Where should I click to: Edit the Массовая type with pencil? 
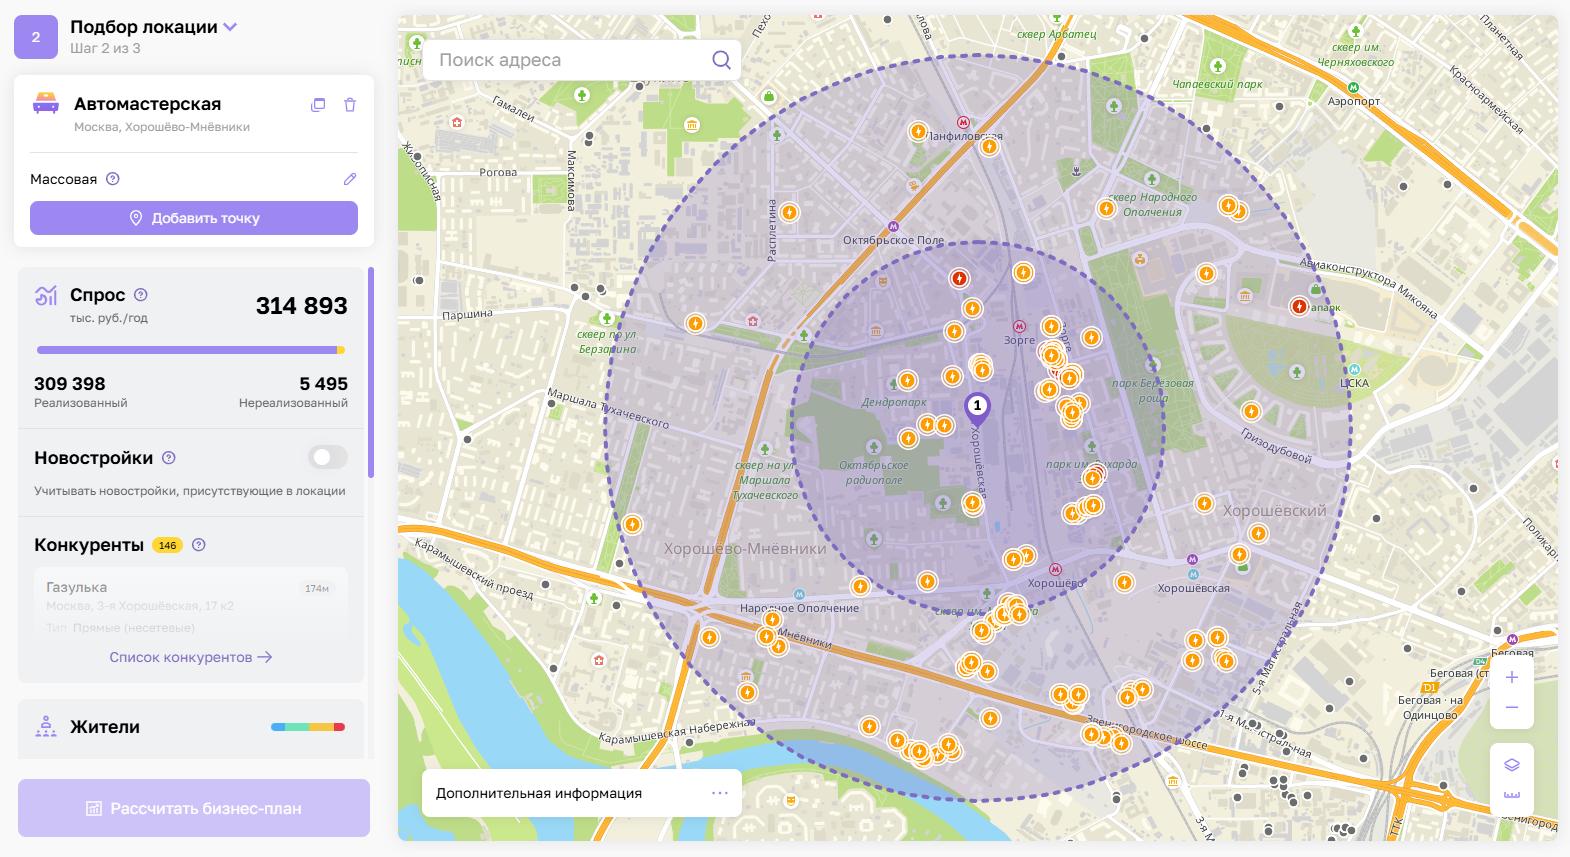(x=350, y=179)
